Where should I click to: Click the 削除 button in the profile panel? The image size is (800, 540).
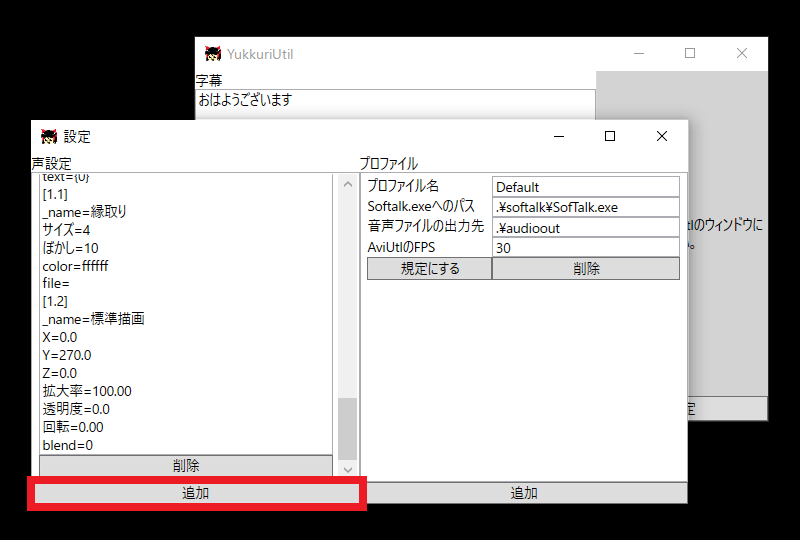586,268
